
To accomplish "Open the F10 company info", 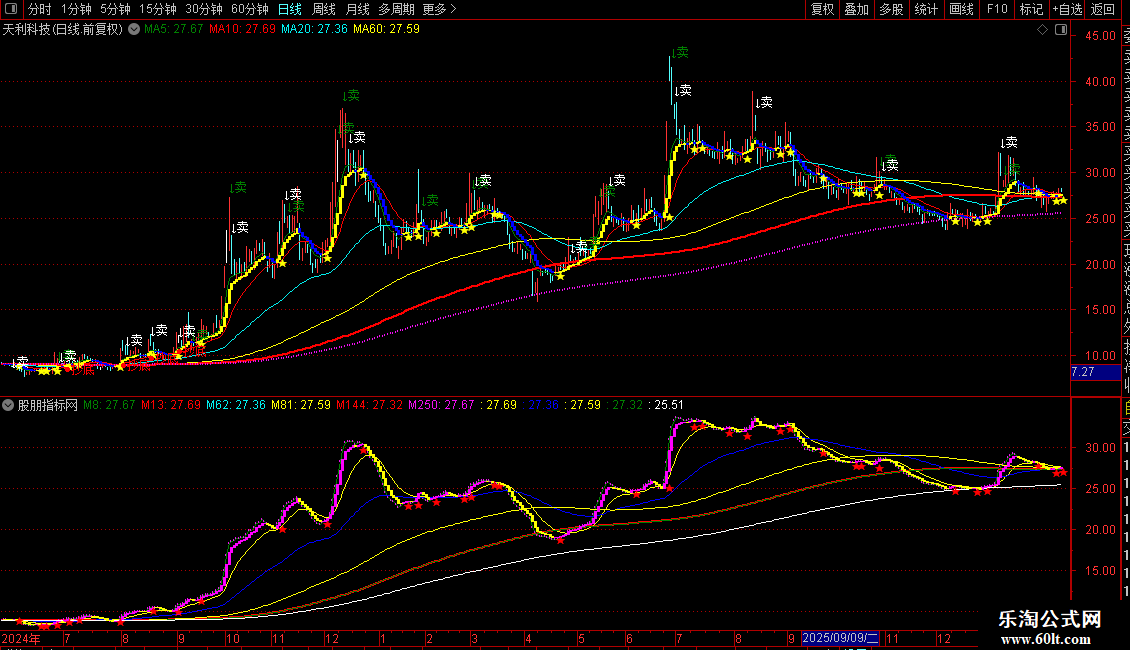I will coord(997,9).
